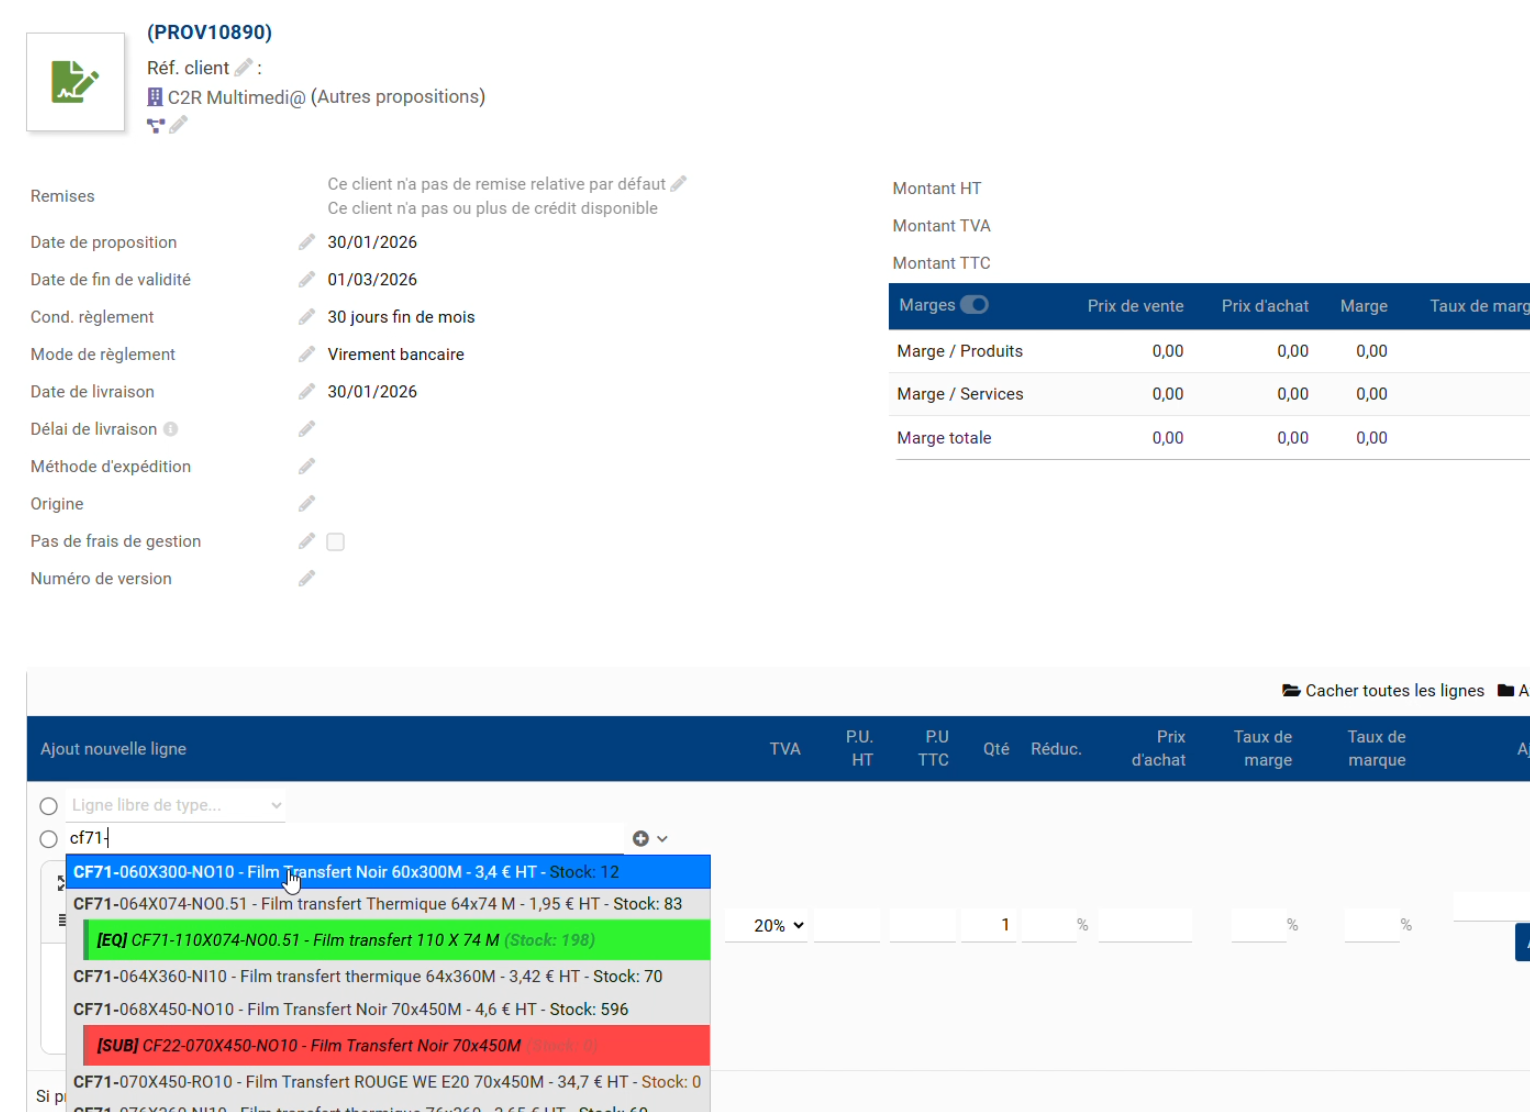1530x1112 pixels.
Task: Edit Date de fin de validité pencil
Action: pos(307,279)
